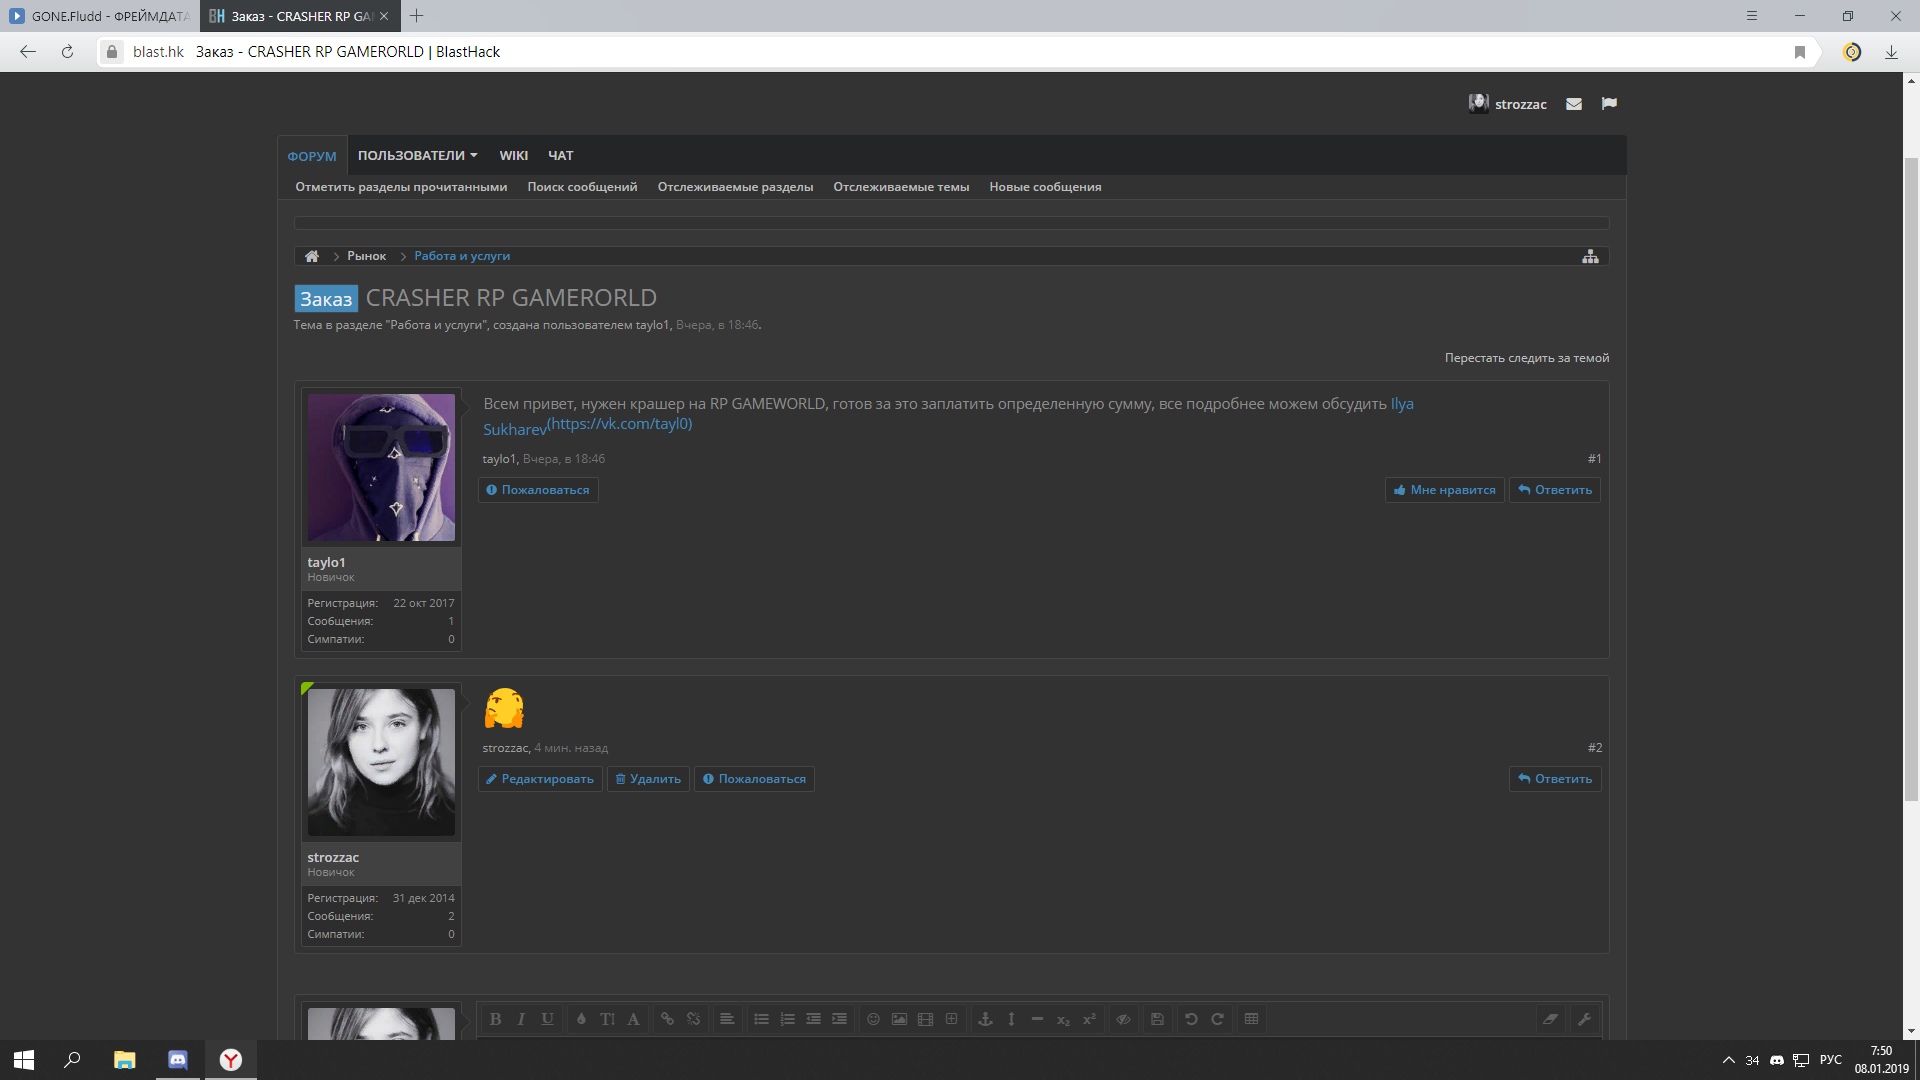Insert image via editor toolbar
This screenshot has height=1080, width=1920.
click(x=899, y=1019)
